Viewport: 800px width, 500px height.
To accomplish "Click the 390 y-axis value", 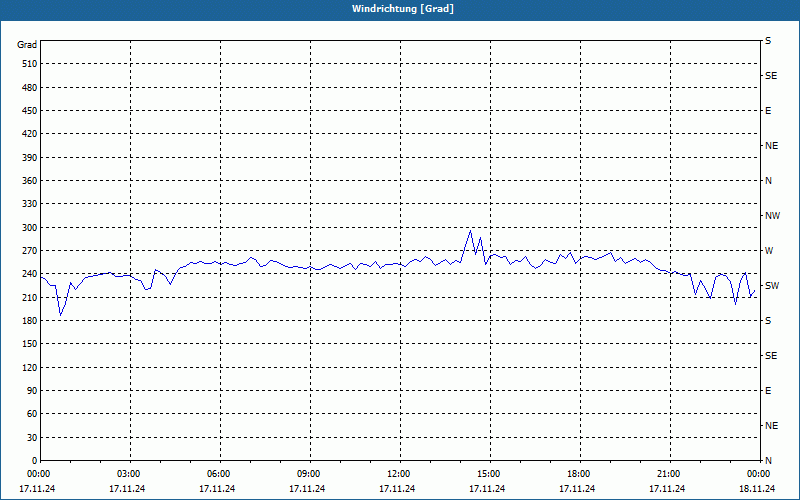I will tap(30, 158).
